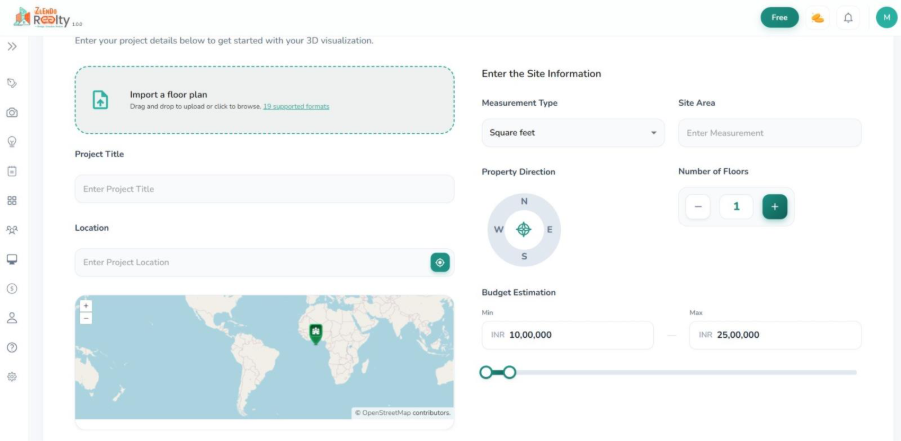This screenshot has height=441, width=901.
Task: Open the M user avatar menu
Action: coord(887,17)
